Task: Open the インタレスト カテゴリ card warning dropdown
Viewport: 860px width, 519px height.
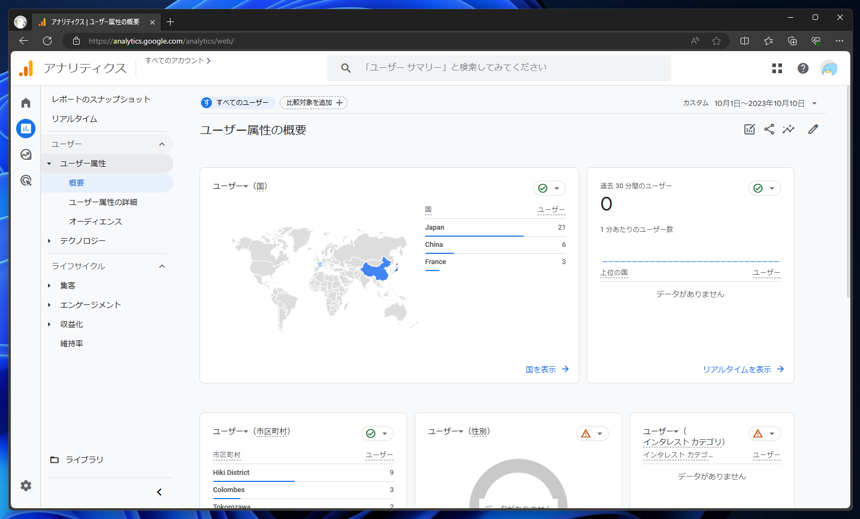Action: coord(765,433)
